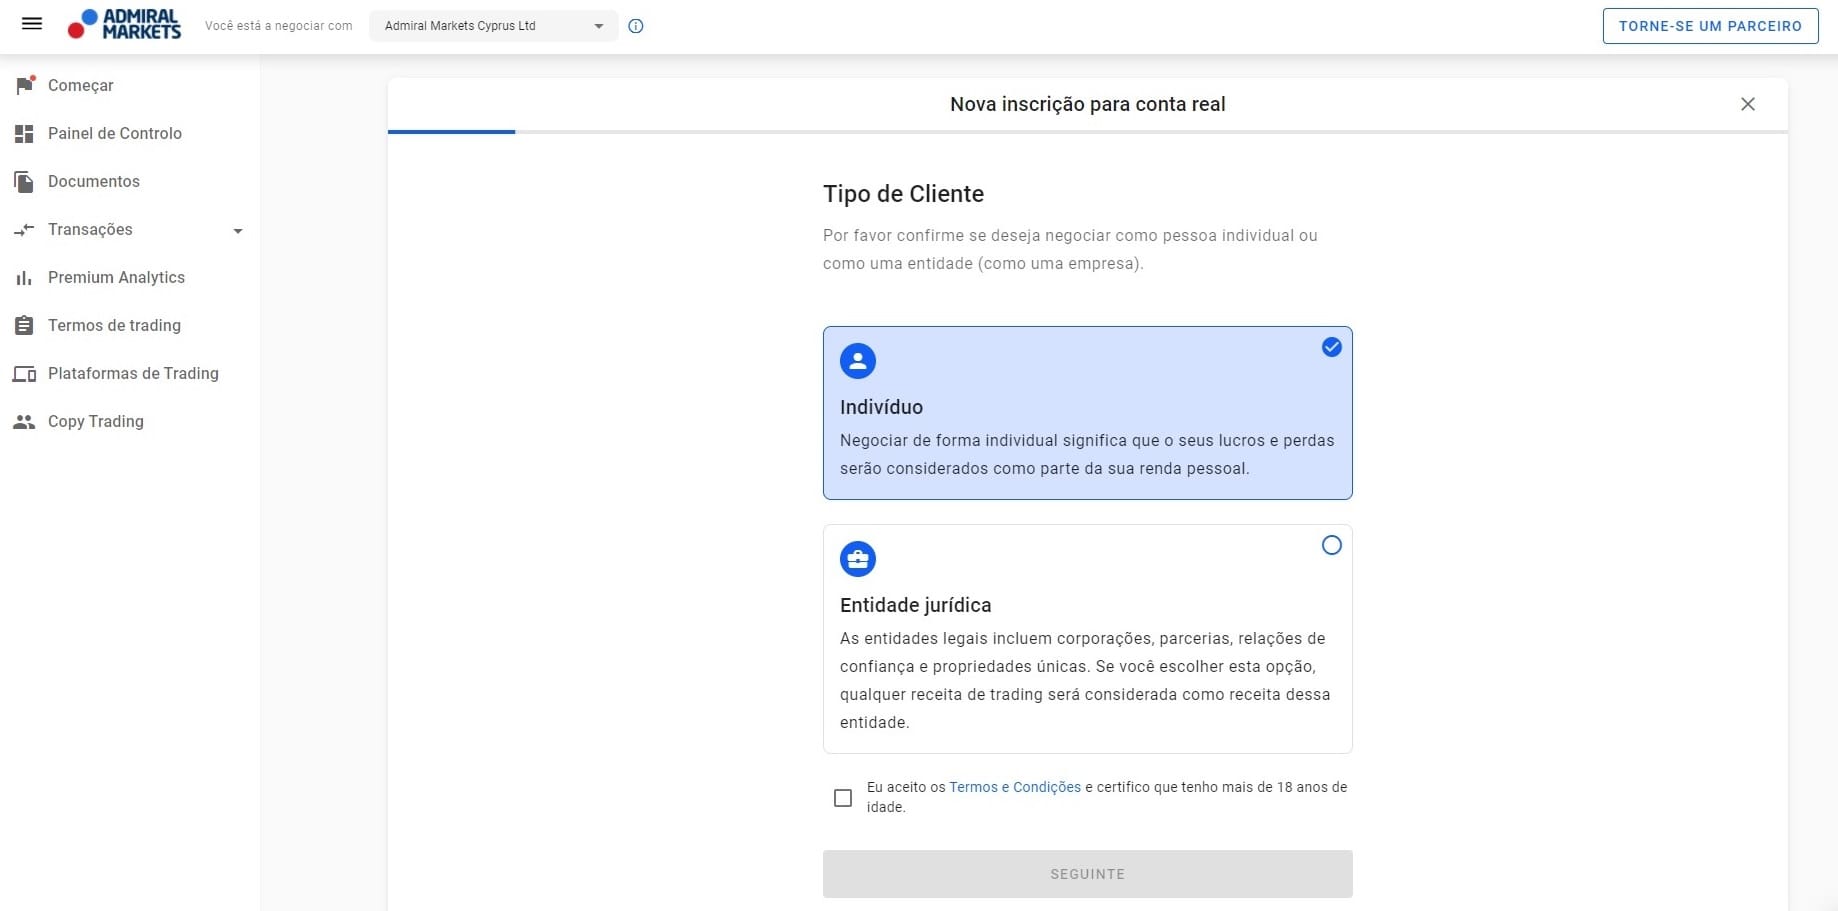Open the Admiral Markets Cyprus Ltd dropdown

[494, 26]
